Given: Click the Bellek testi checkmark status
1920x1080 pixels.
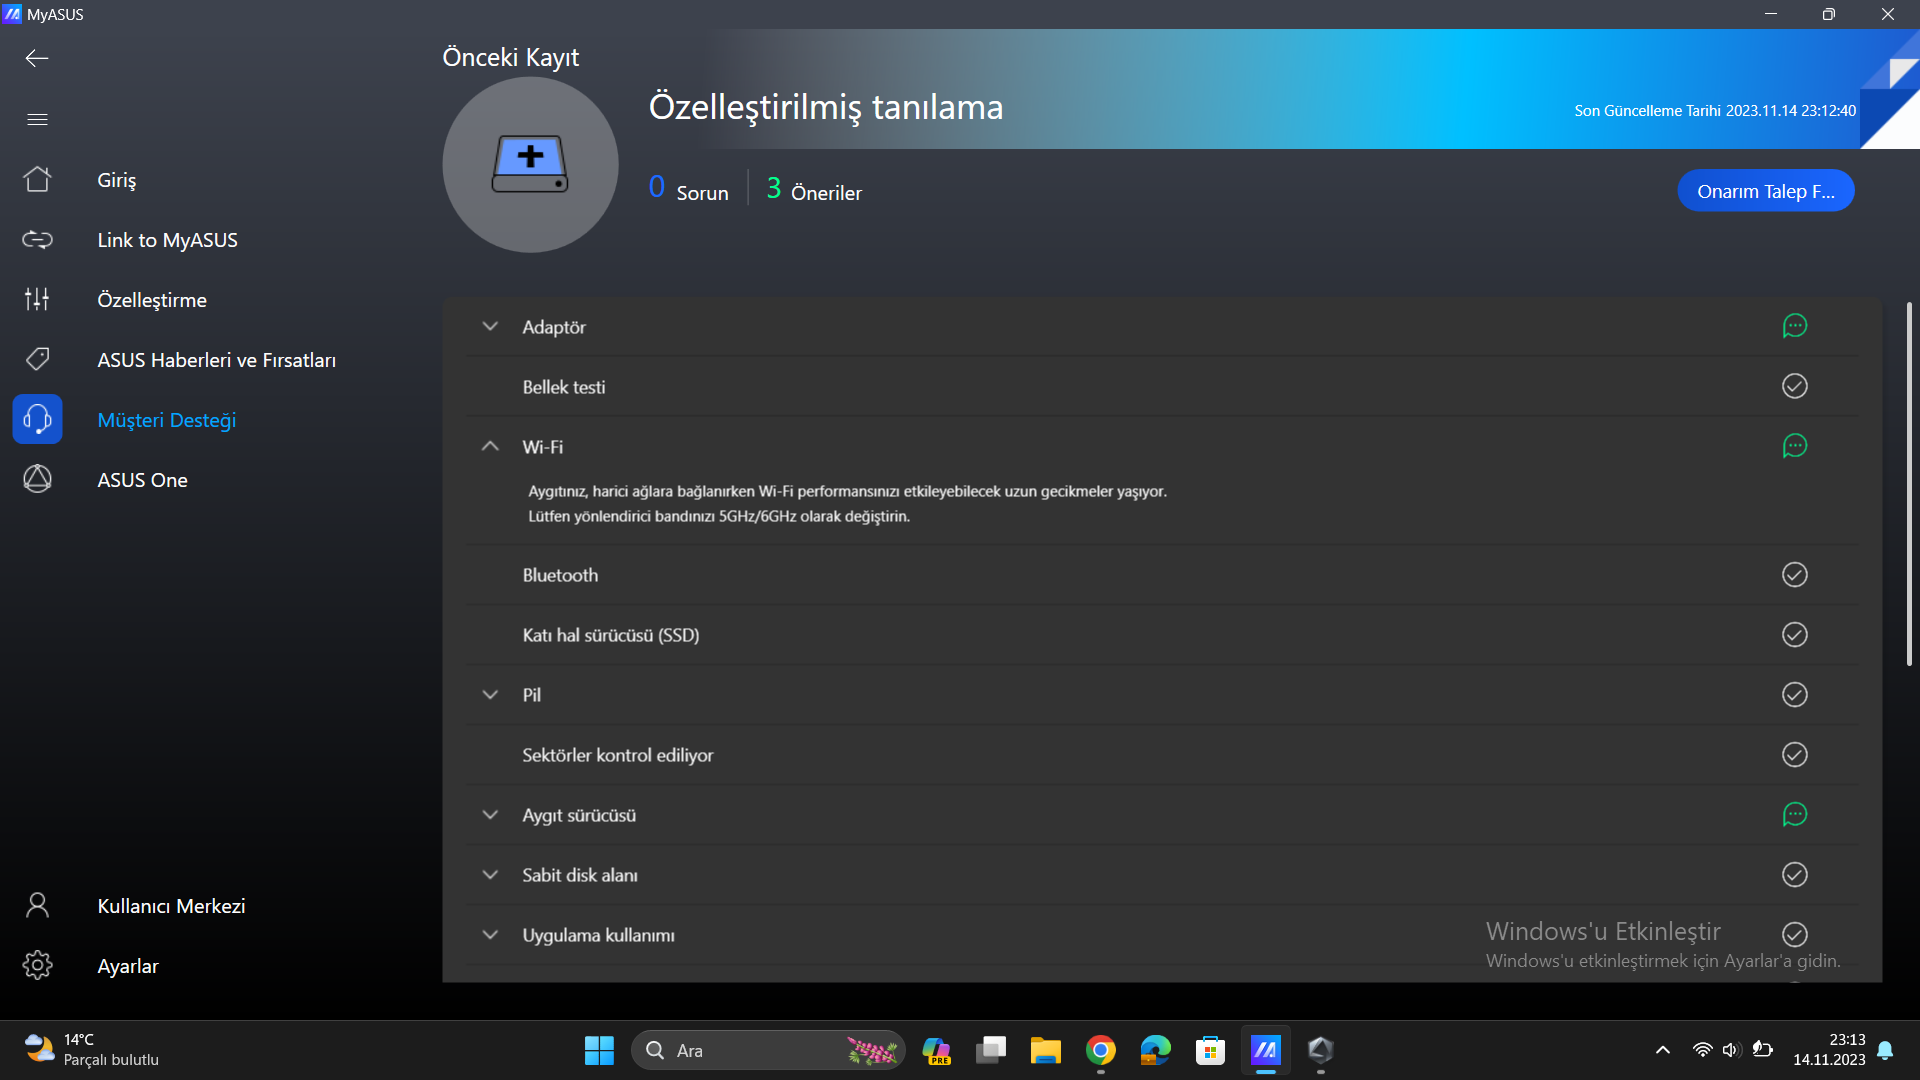Looking at the screenshot, I should [1794, 386].
